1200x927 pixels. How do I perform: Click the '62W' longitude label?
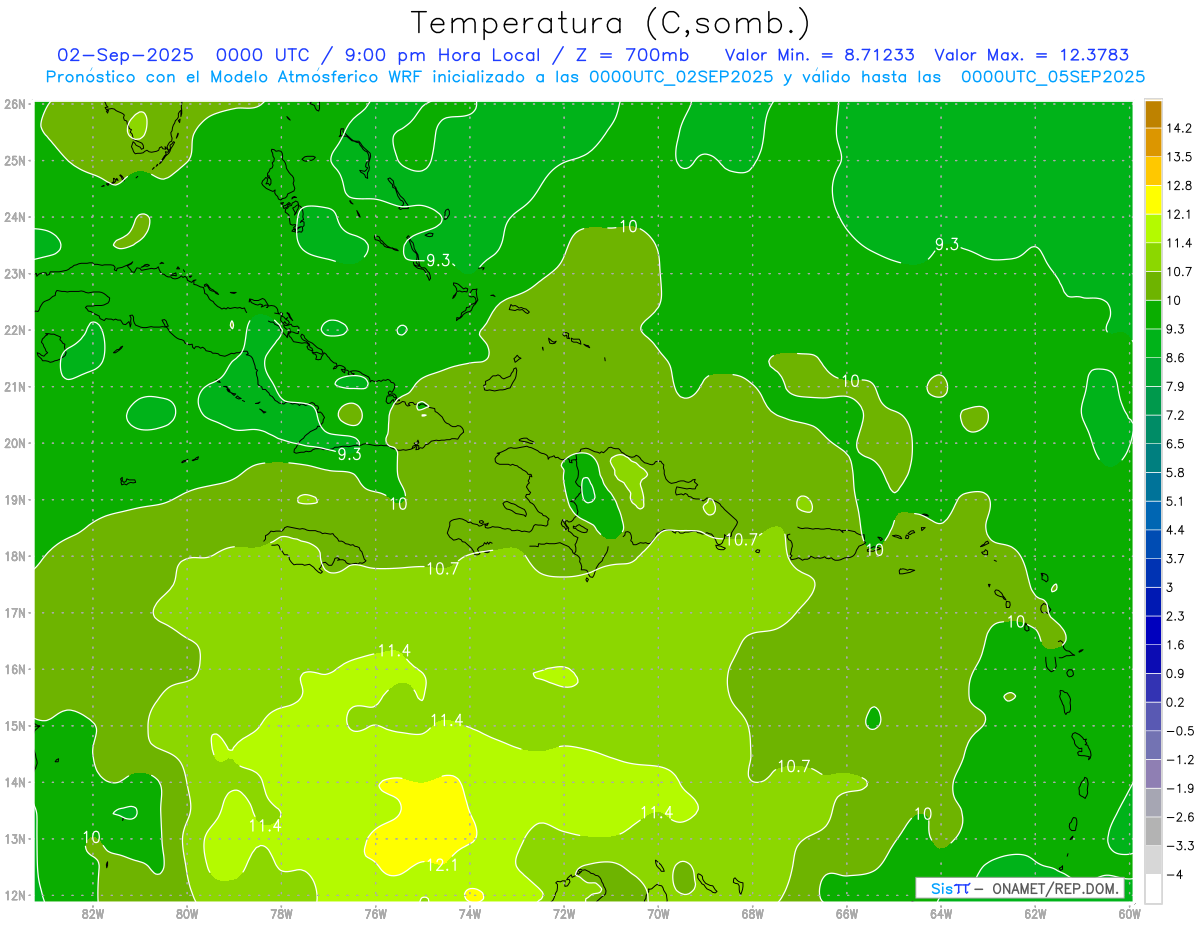[x=1035, y=912]
